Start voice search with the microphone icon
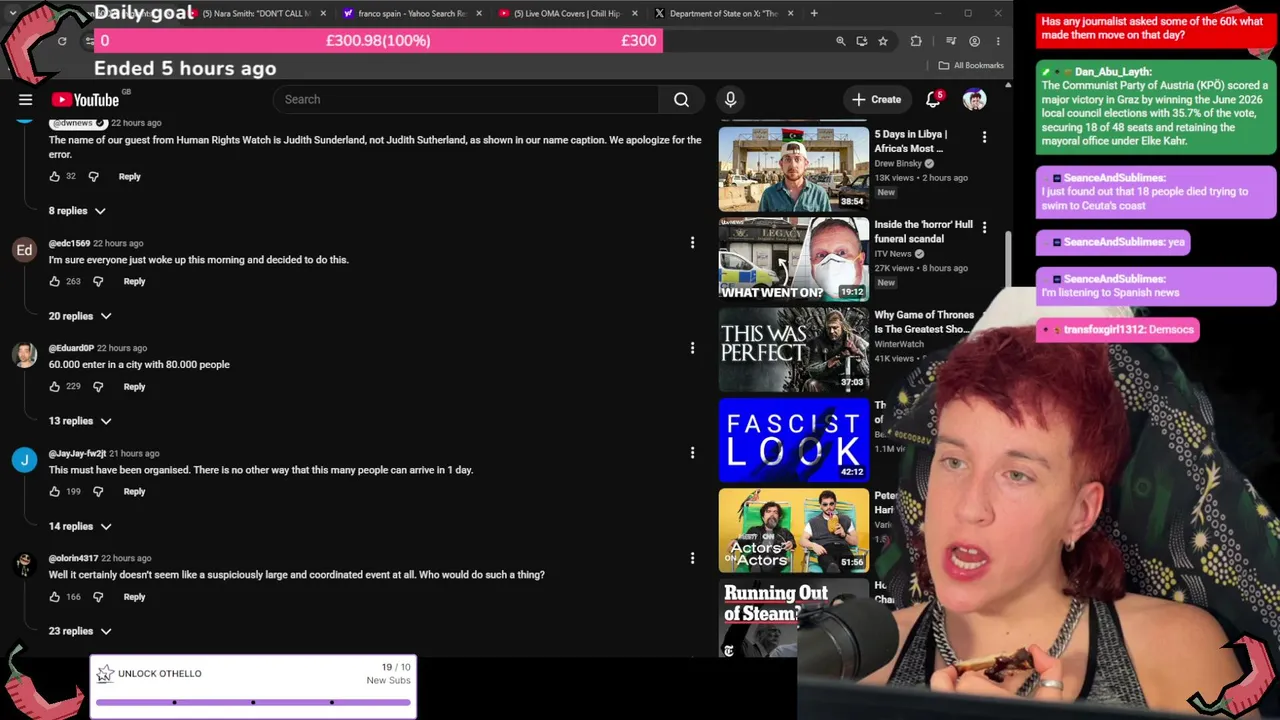The height and width of the screenshot is (720, 1280). 730,99
